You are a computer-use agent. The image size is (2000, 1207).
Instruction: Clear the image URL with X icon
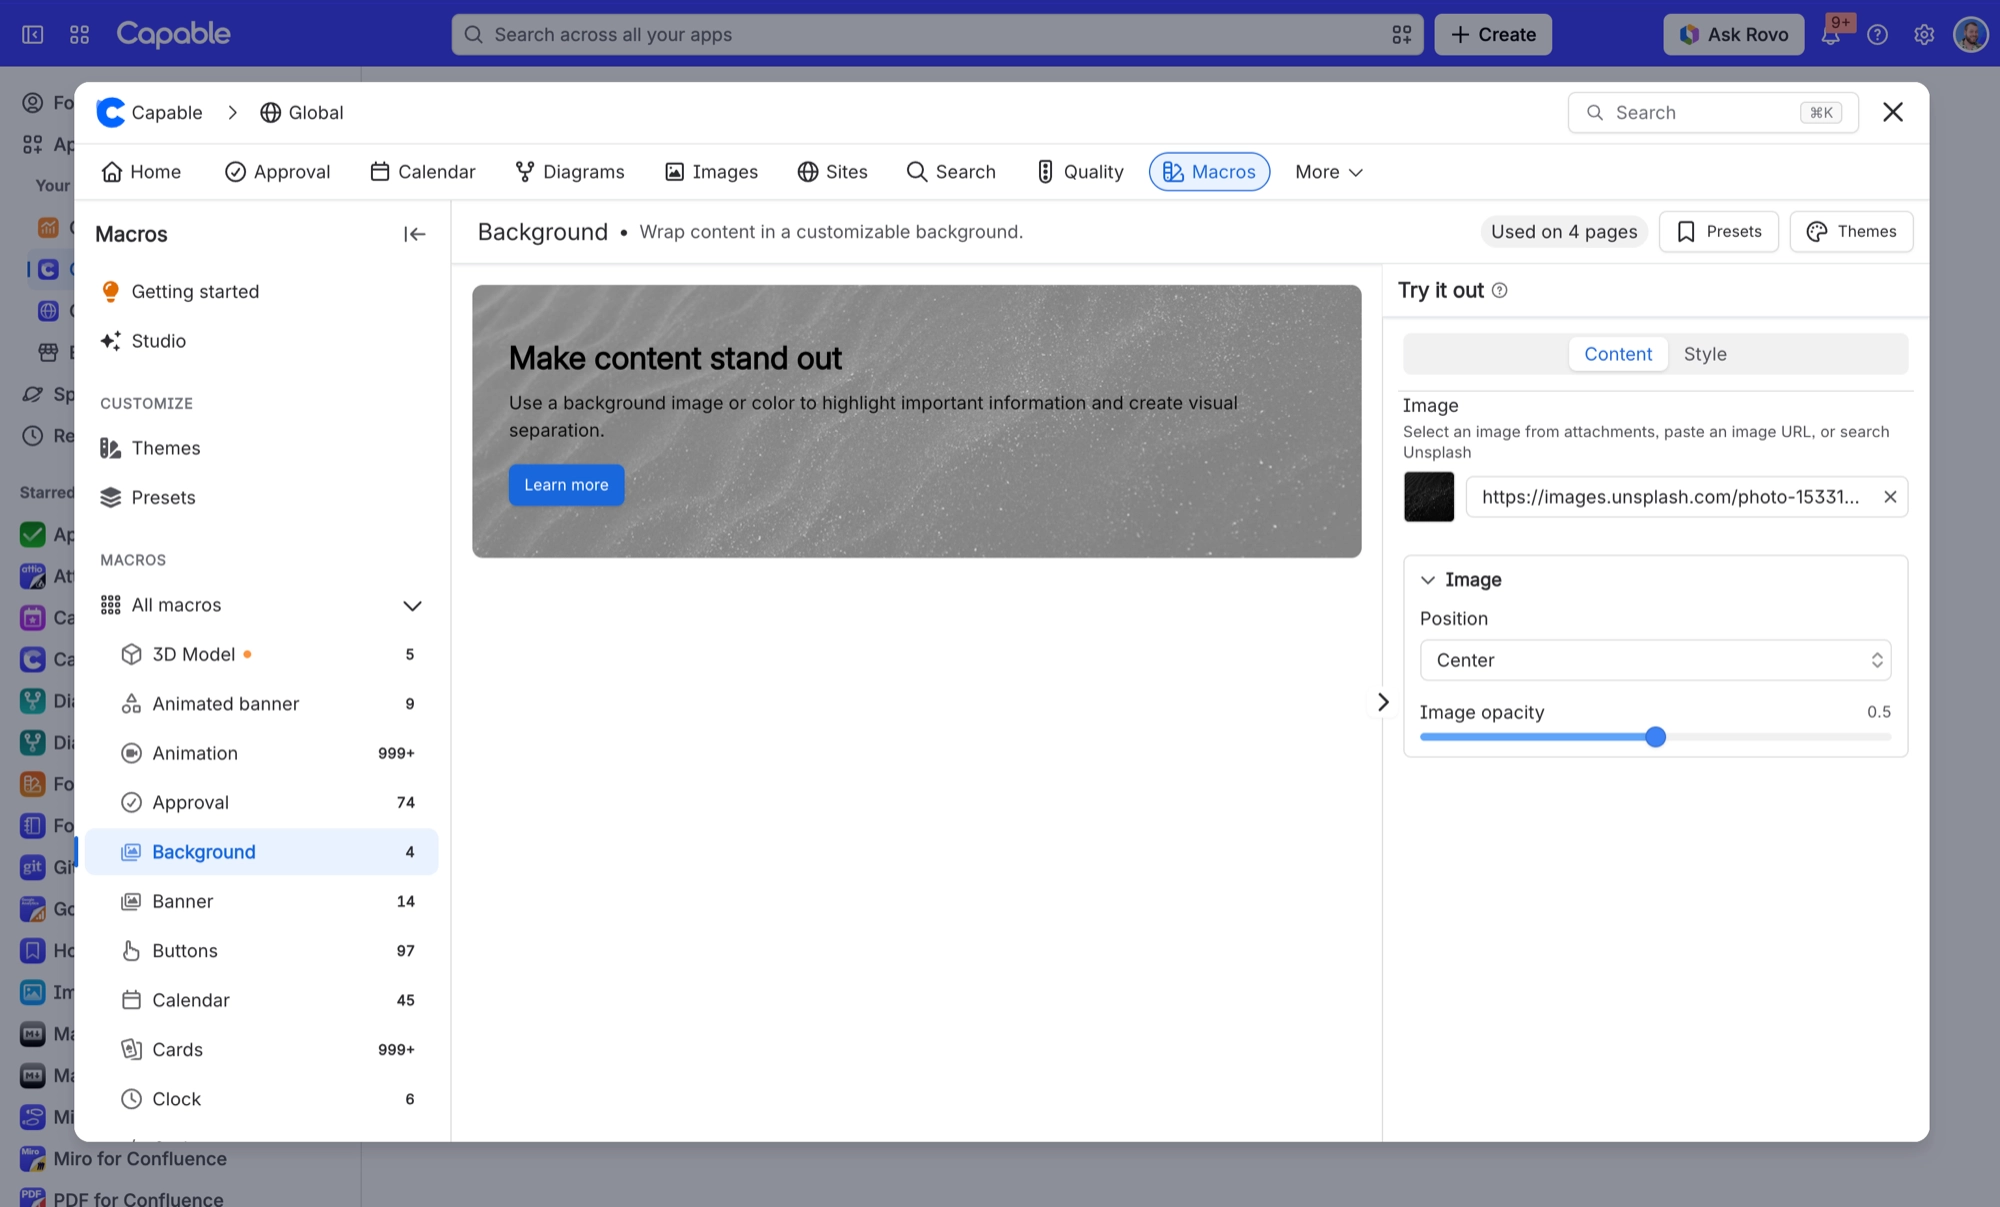coord(1890,497)
